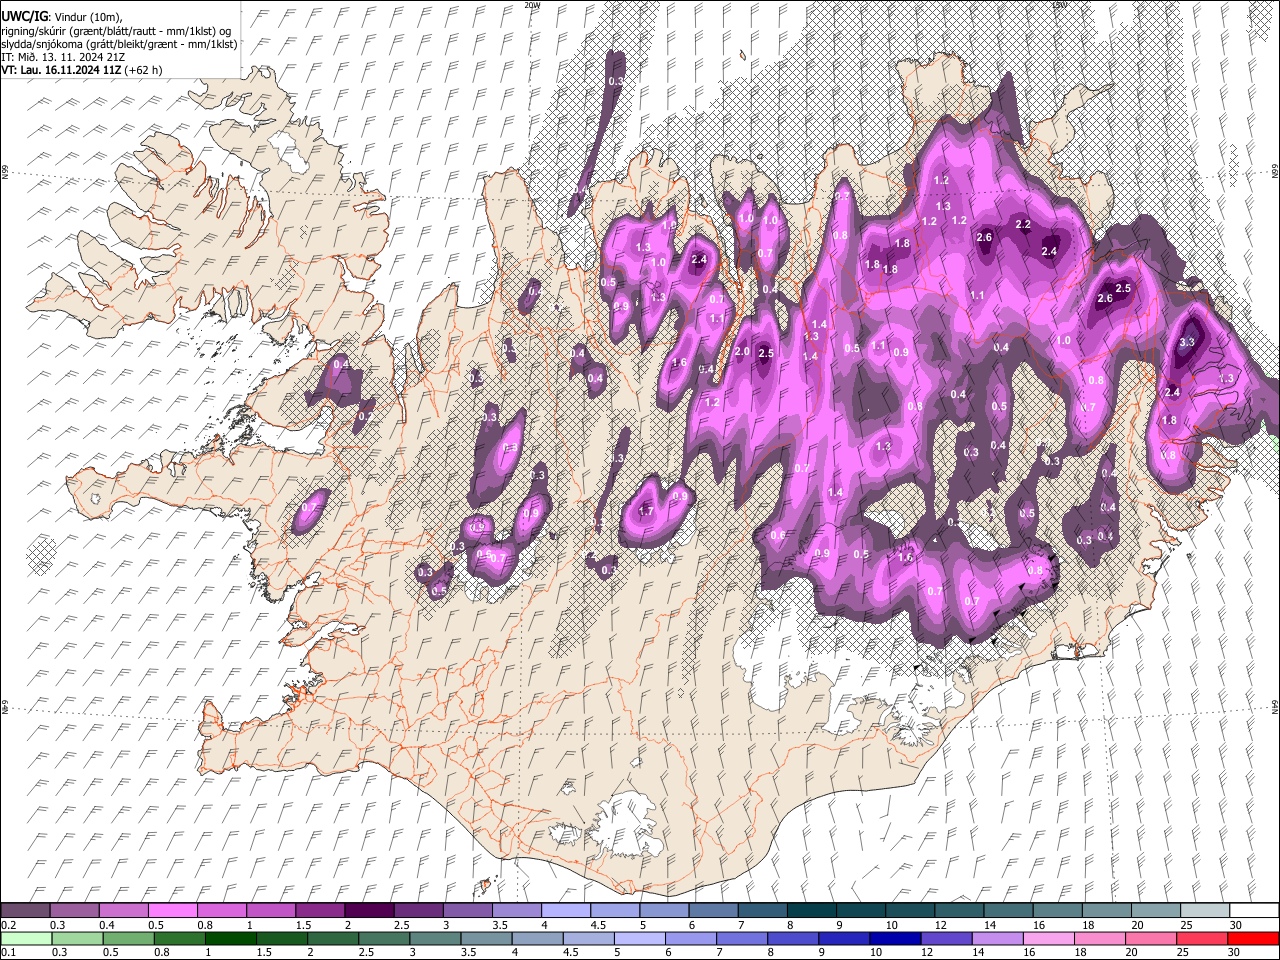Click the '2.5' label in the bottom legend
Image resolution: width=1280 pixels, height=960 pixels.
pyautogui.click(x=366, y=953)
